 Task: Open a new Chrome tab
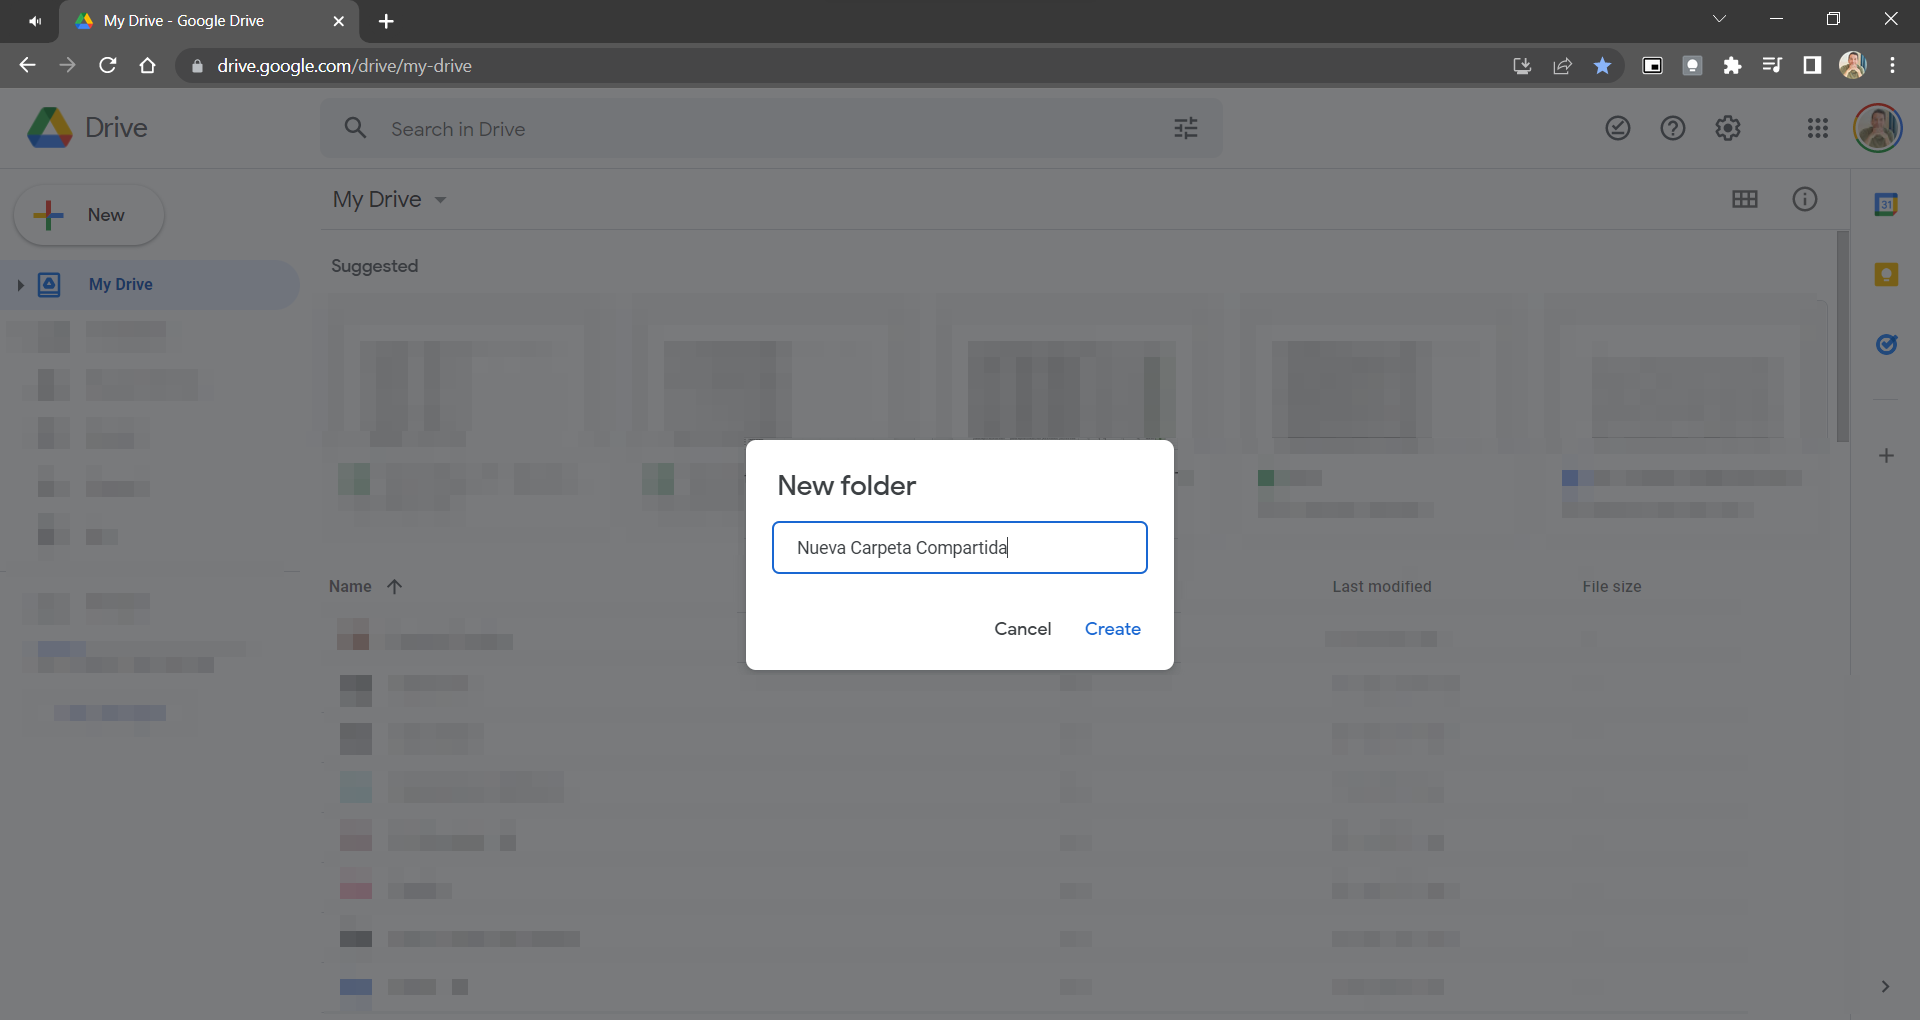point(387,21)
